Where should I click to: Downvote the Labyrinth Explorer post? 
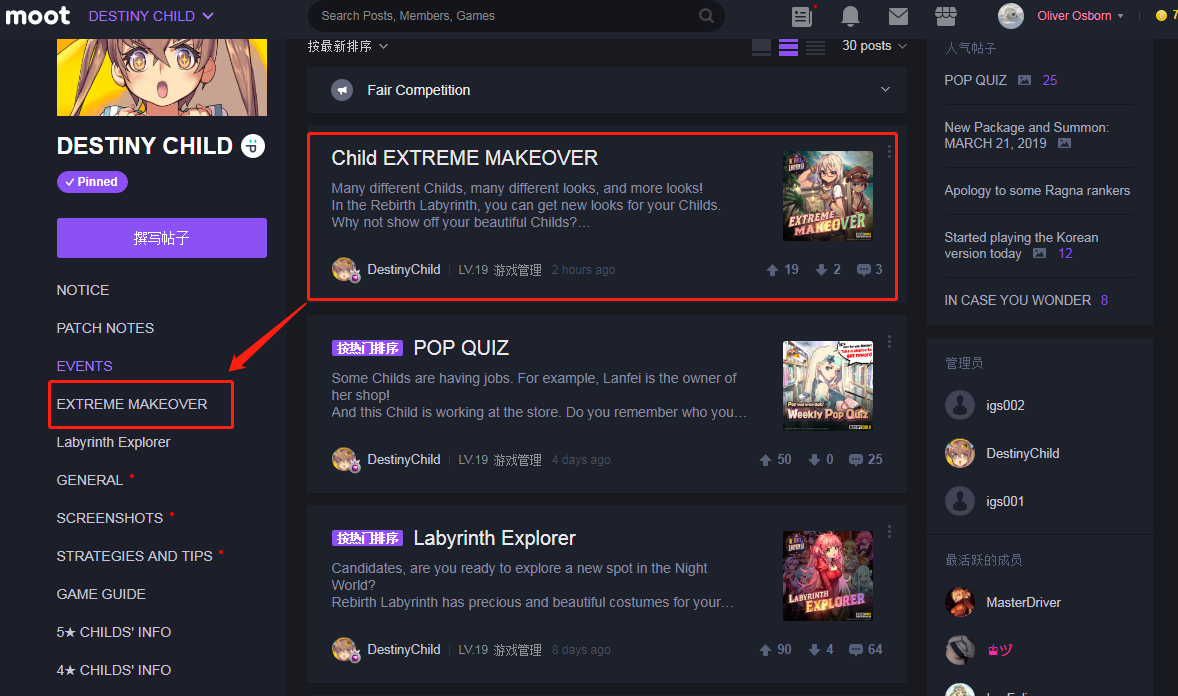click(x=814, y=650)
